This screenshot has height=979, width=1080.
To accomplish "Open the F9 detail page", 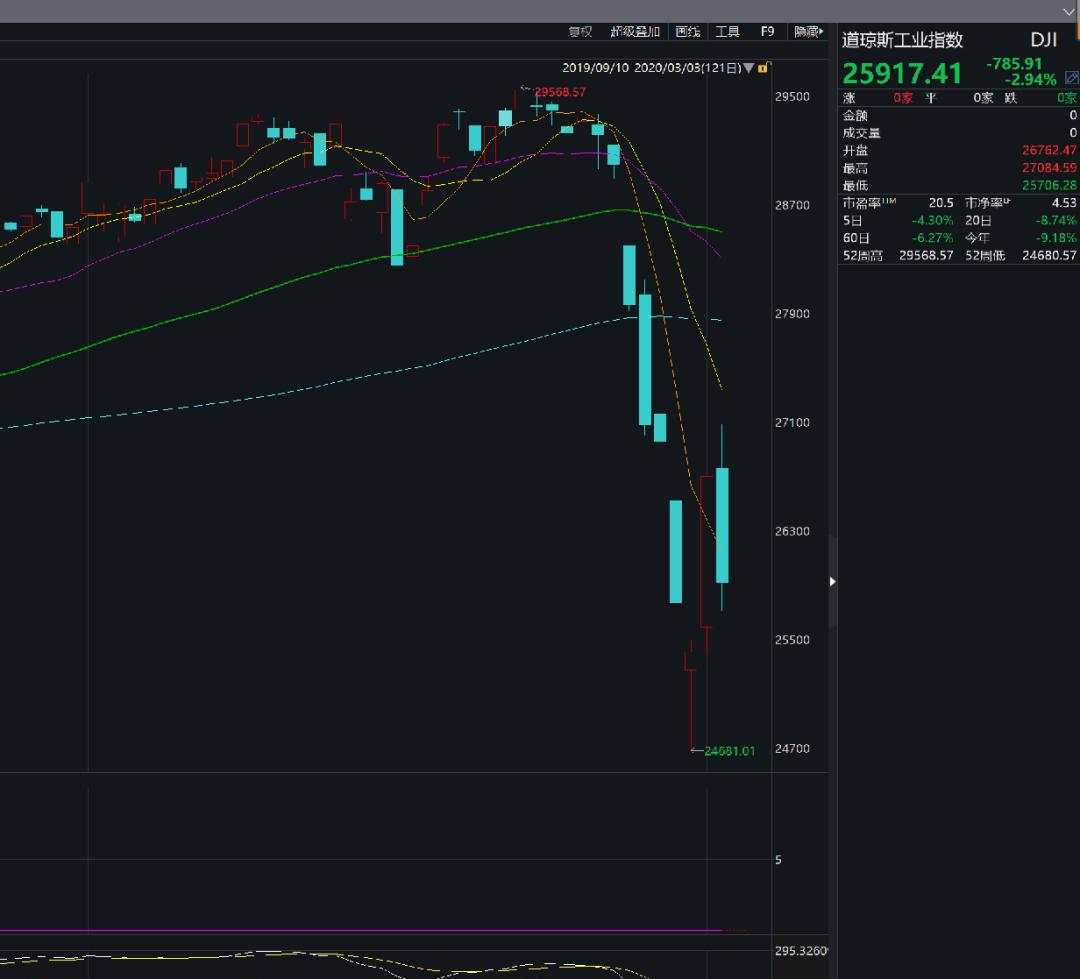I will 767,32.
